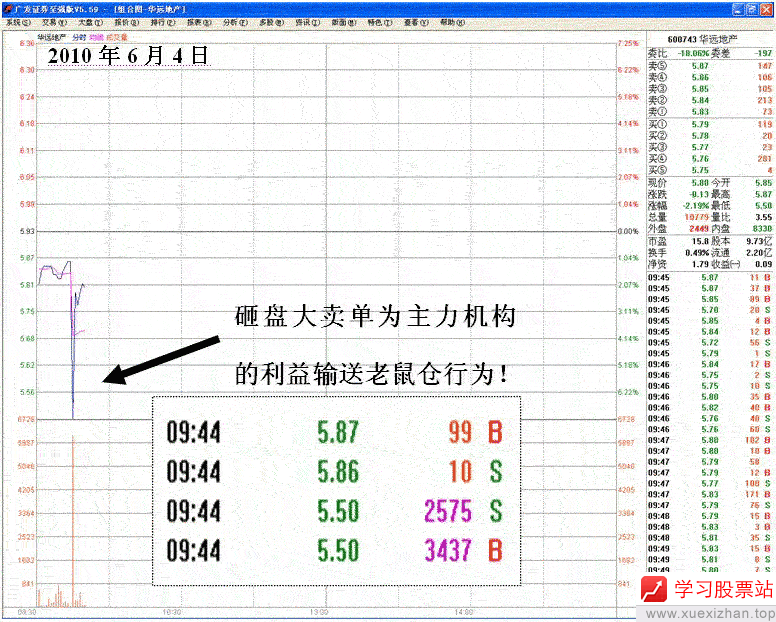The width and height of the screenshot is (776, 622).
Task: Open the 查看(V) menu
Action: (x=416, y=22)
